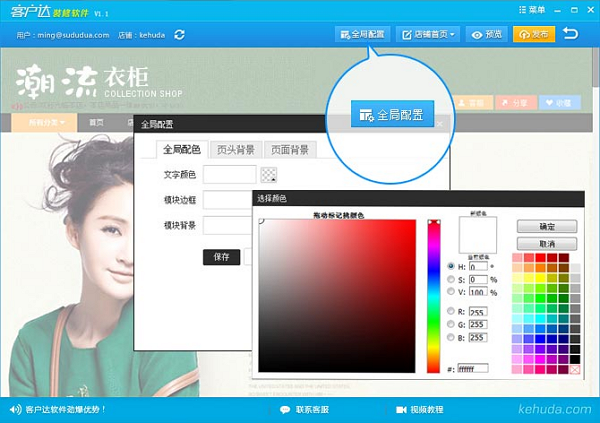600x423 pixels.
Task: Click the 模块背景 input field
Action: click(x=228, y=225)
